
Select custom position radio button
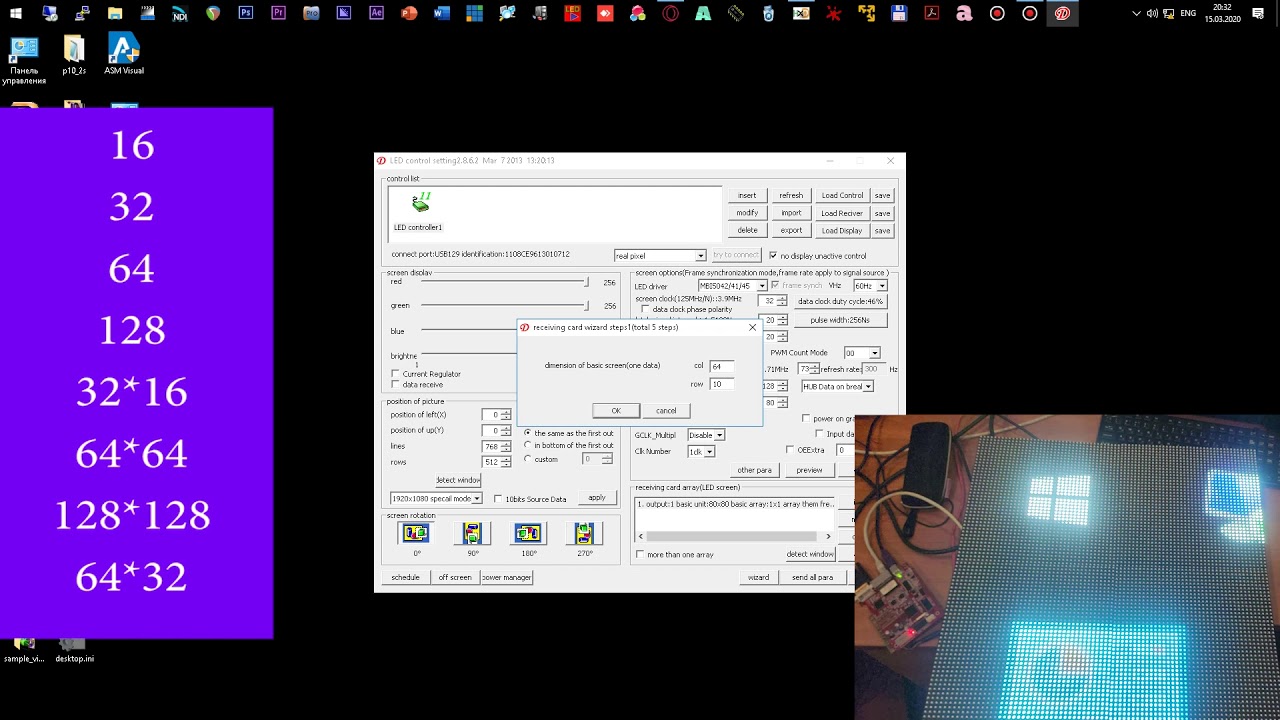pos(528,459)
